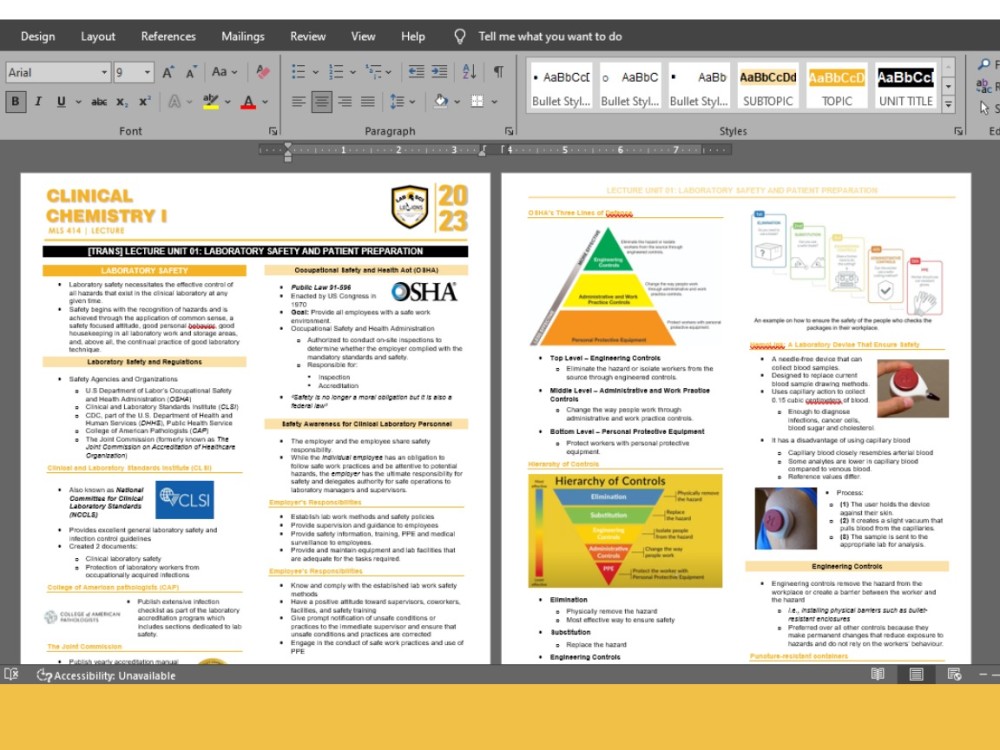Open the Mailings tab

tap(243, 36)
